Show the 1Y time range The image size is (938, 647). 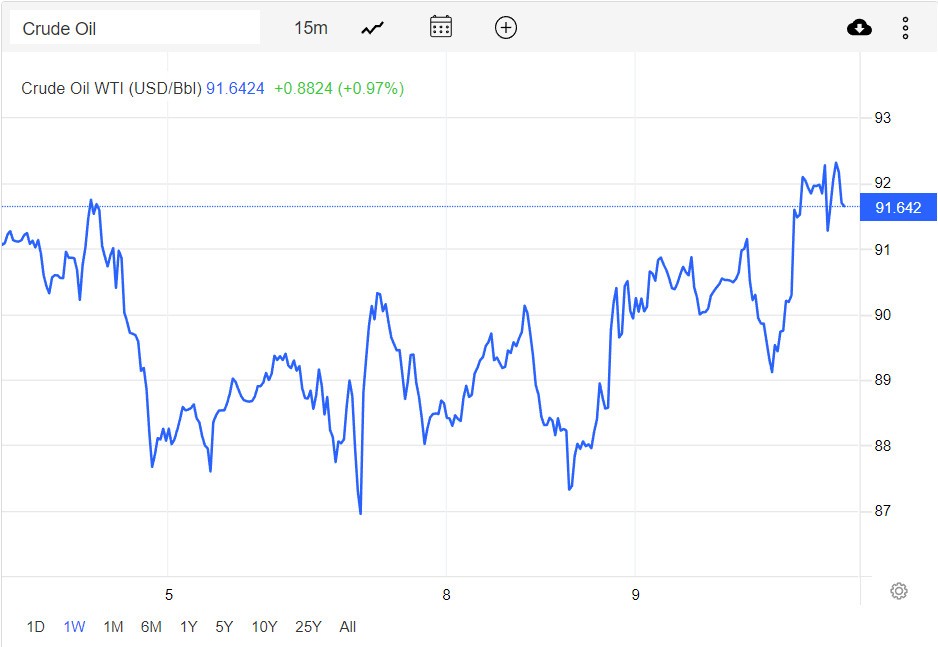[x=188, y=627]
